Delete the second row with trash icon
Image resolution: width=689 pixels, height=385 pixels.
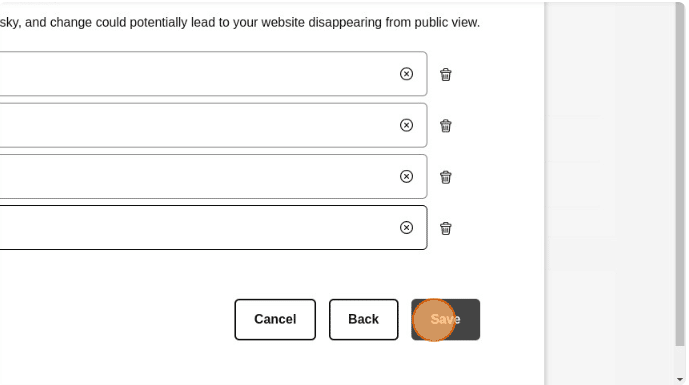pos(446,126)
